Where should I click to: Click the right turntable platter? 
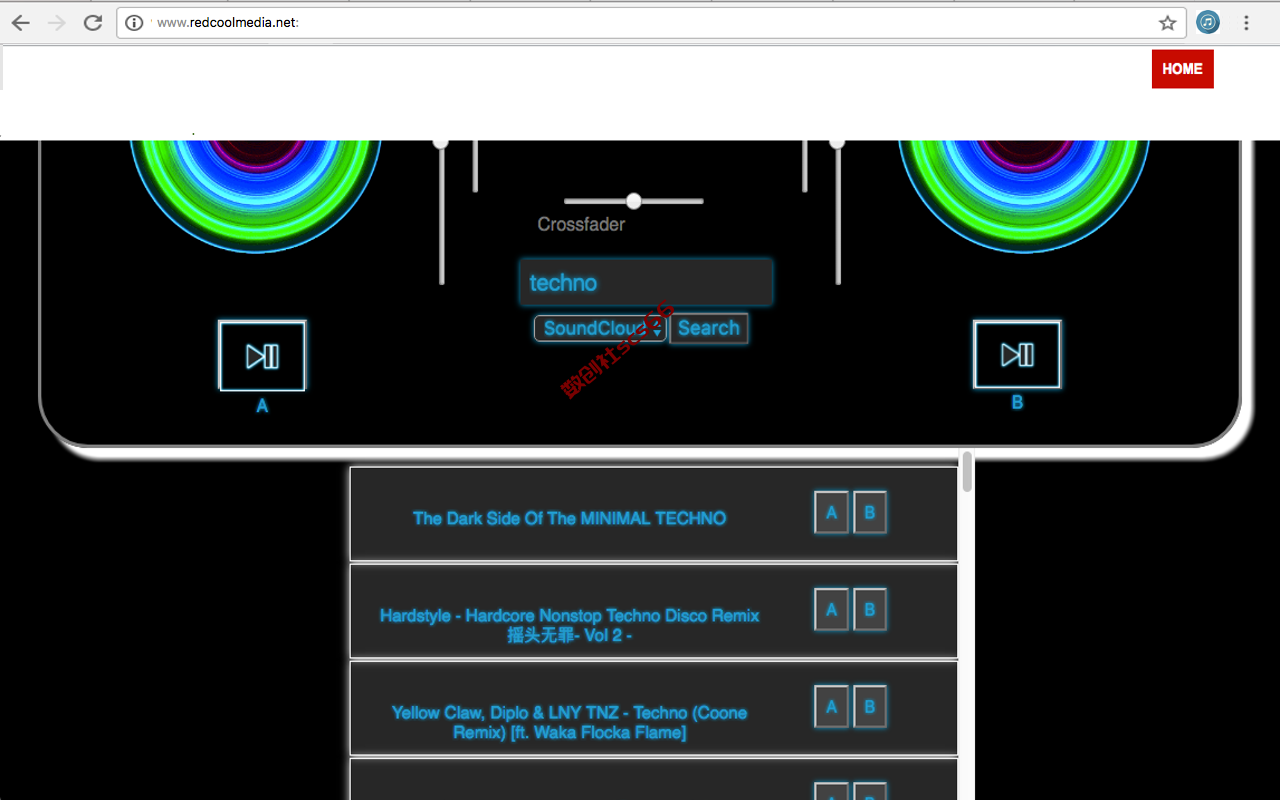[1024, 195]
